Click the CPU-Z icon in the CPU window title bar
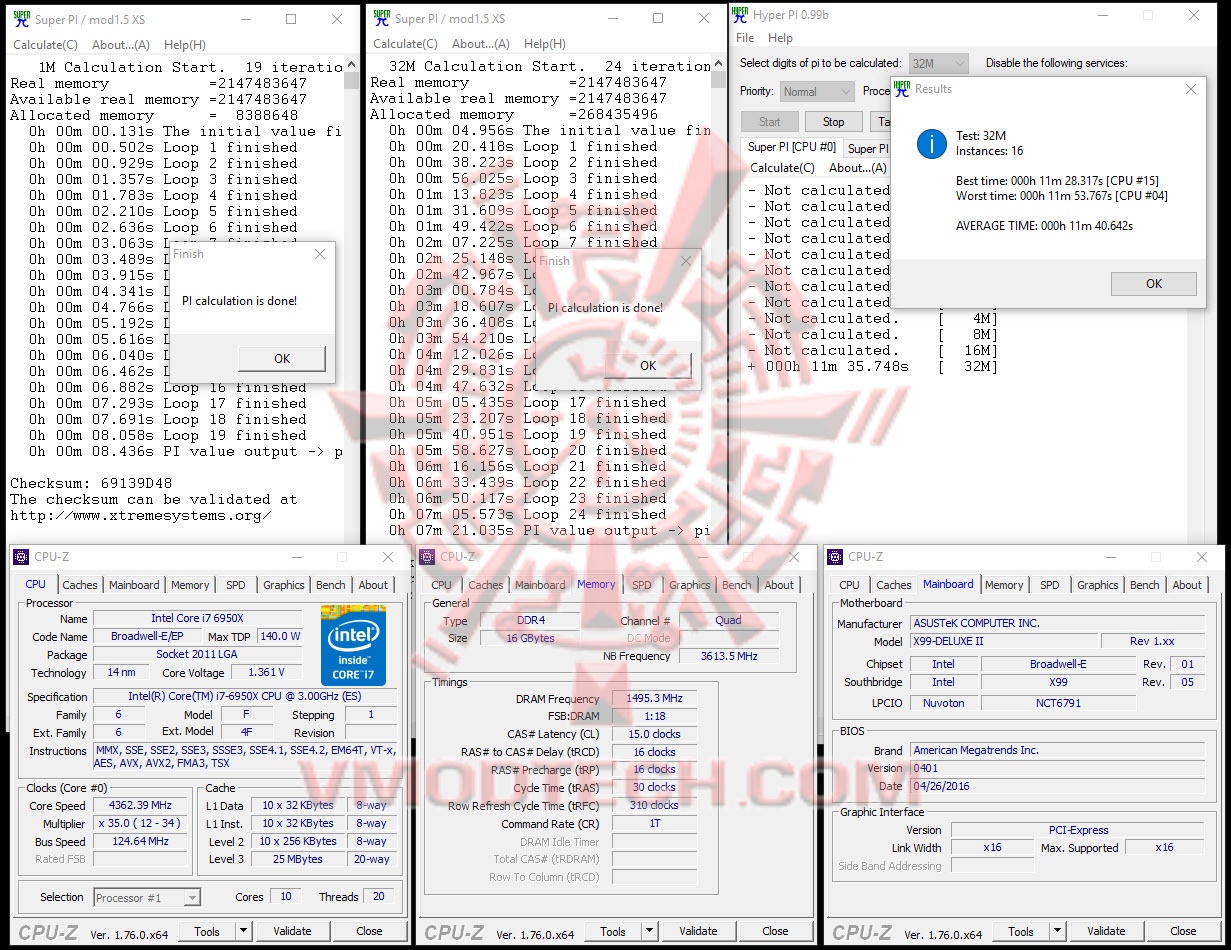Screen dimensions: 1231x950 20,557
